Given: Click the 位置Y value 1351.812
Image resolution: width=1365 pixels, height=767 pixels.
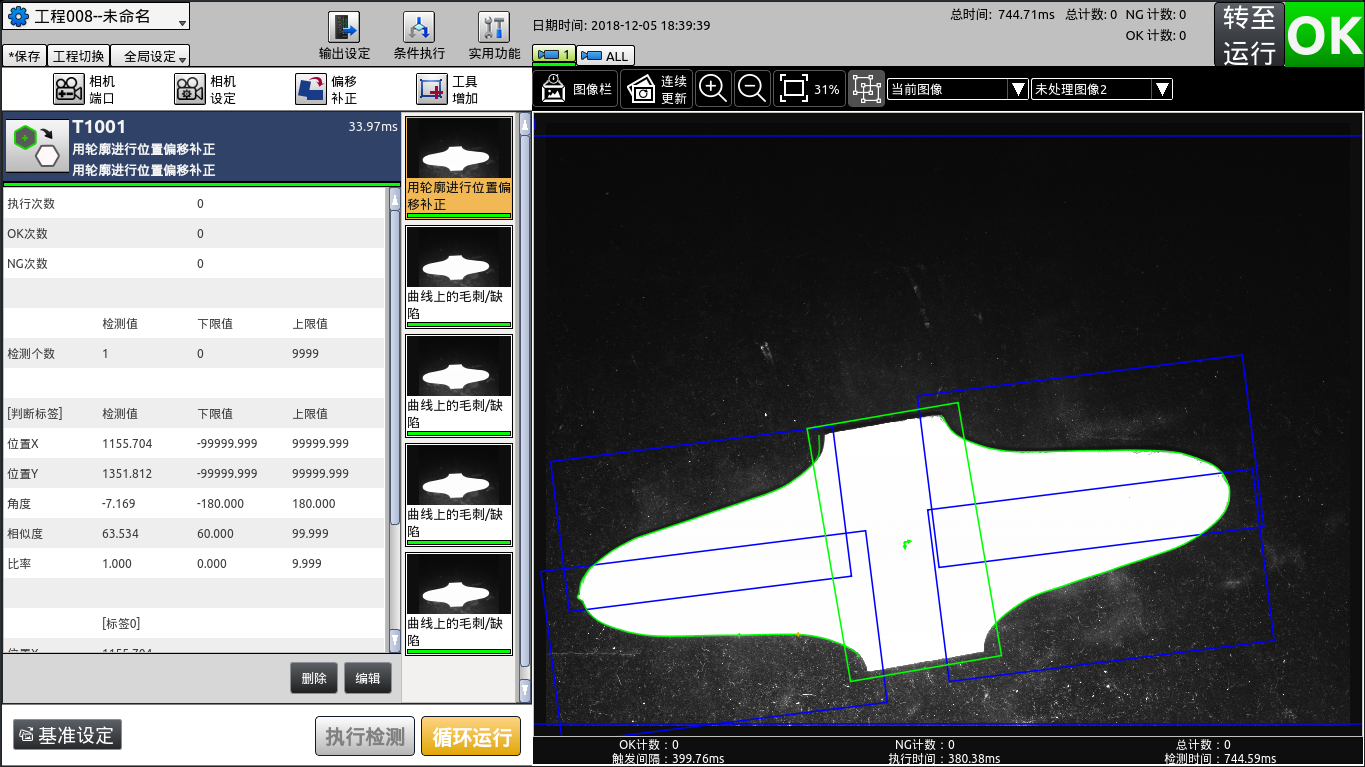Looking at the screenshot, I should click(127, 473).
